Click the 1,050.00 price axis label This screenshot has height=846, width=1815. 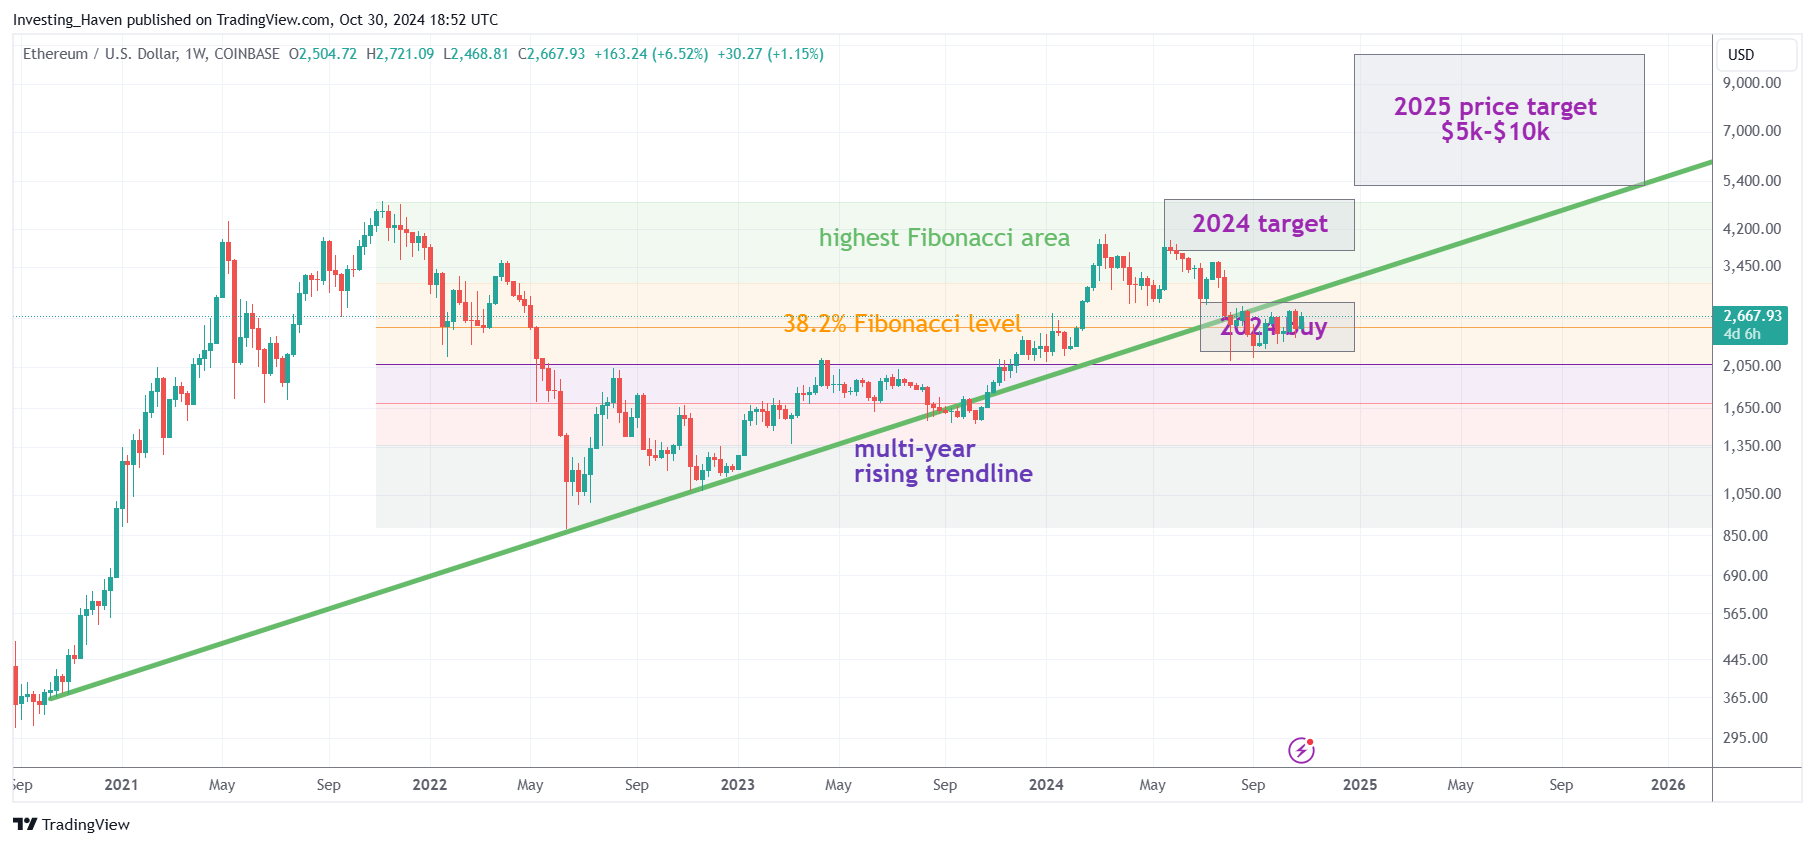point(1752,494)
